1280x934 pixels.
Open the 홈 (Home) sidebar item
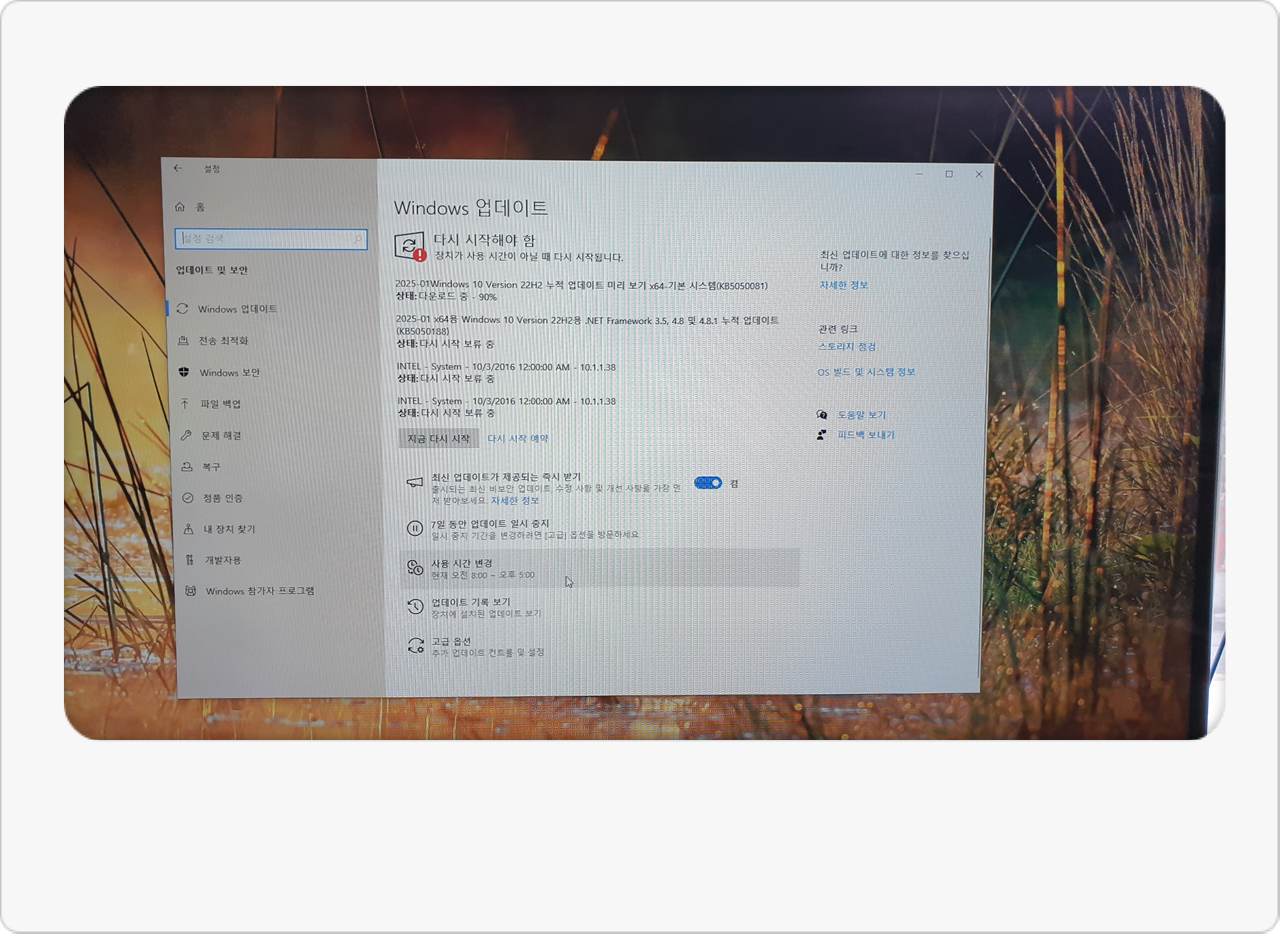[190, 207]
